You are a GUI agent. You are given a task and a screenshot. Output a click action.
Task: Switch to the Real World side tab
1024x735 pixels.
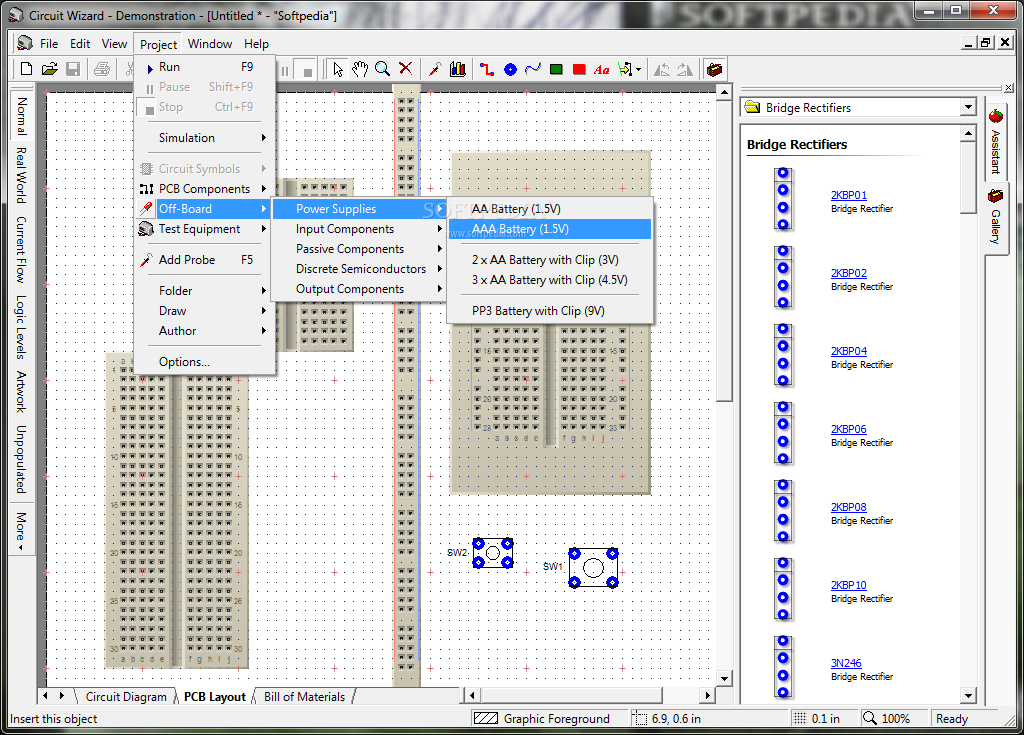click(21, 175)
